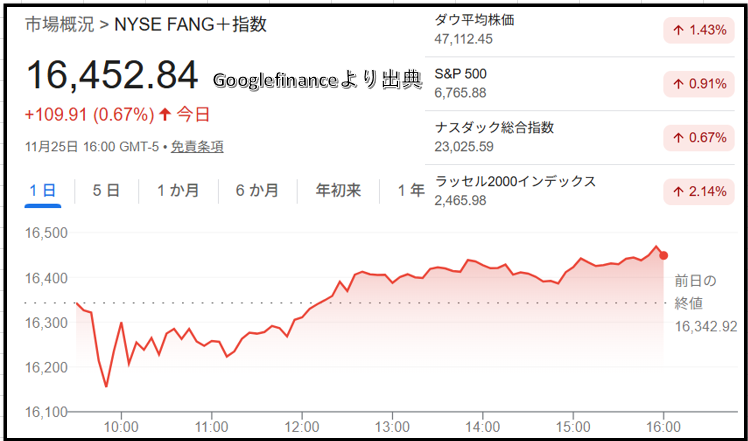This screenshot has width=748, height=441.
Task: Open the 免責条項 link
Action: (x=197, y=146)
